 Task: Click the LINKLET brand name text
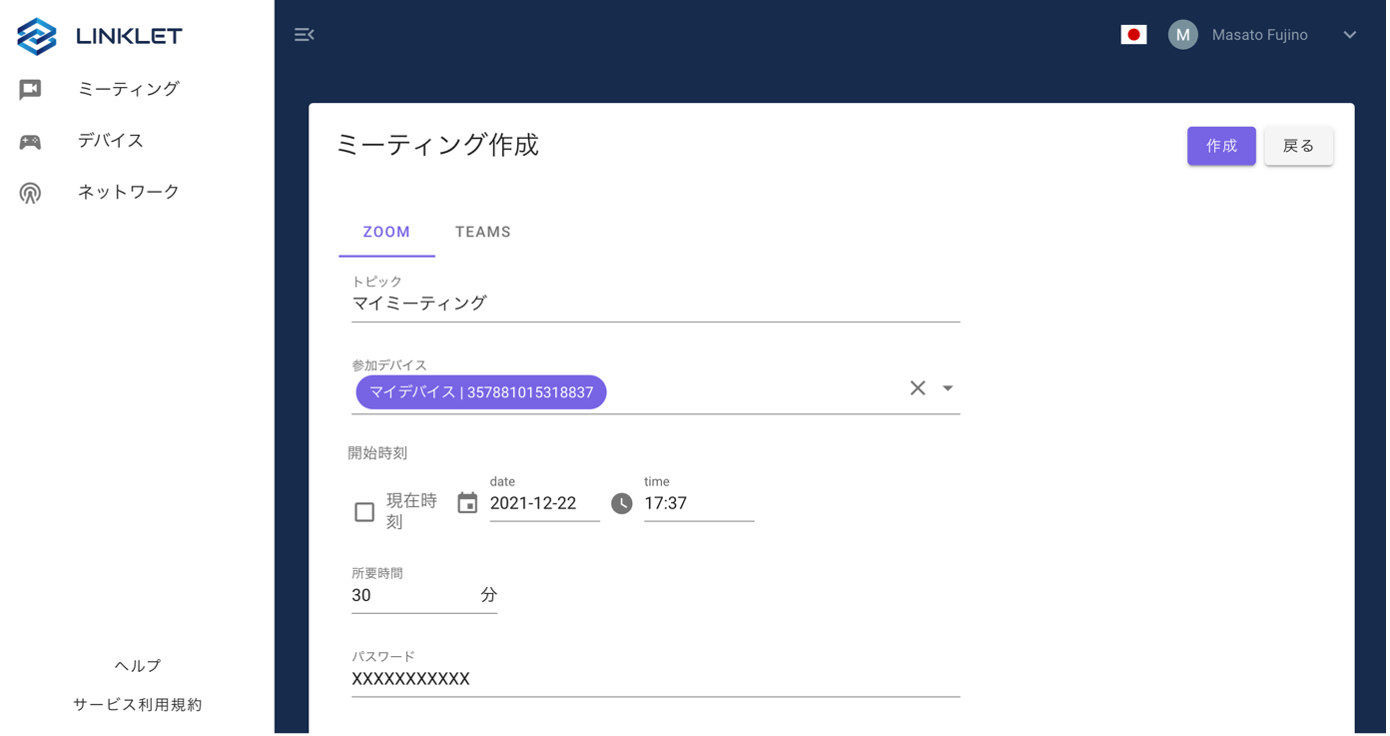point(129,36)
